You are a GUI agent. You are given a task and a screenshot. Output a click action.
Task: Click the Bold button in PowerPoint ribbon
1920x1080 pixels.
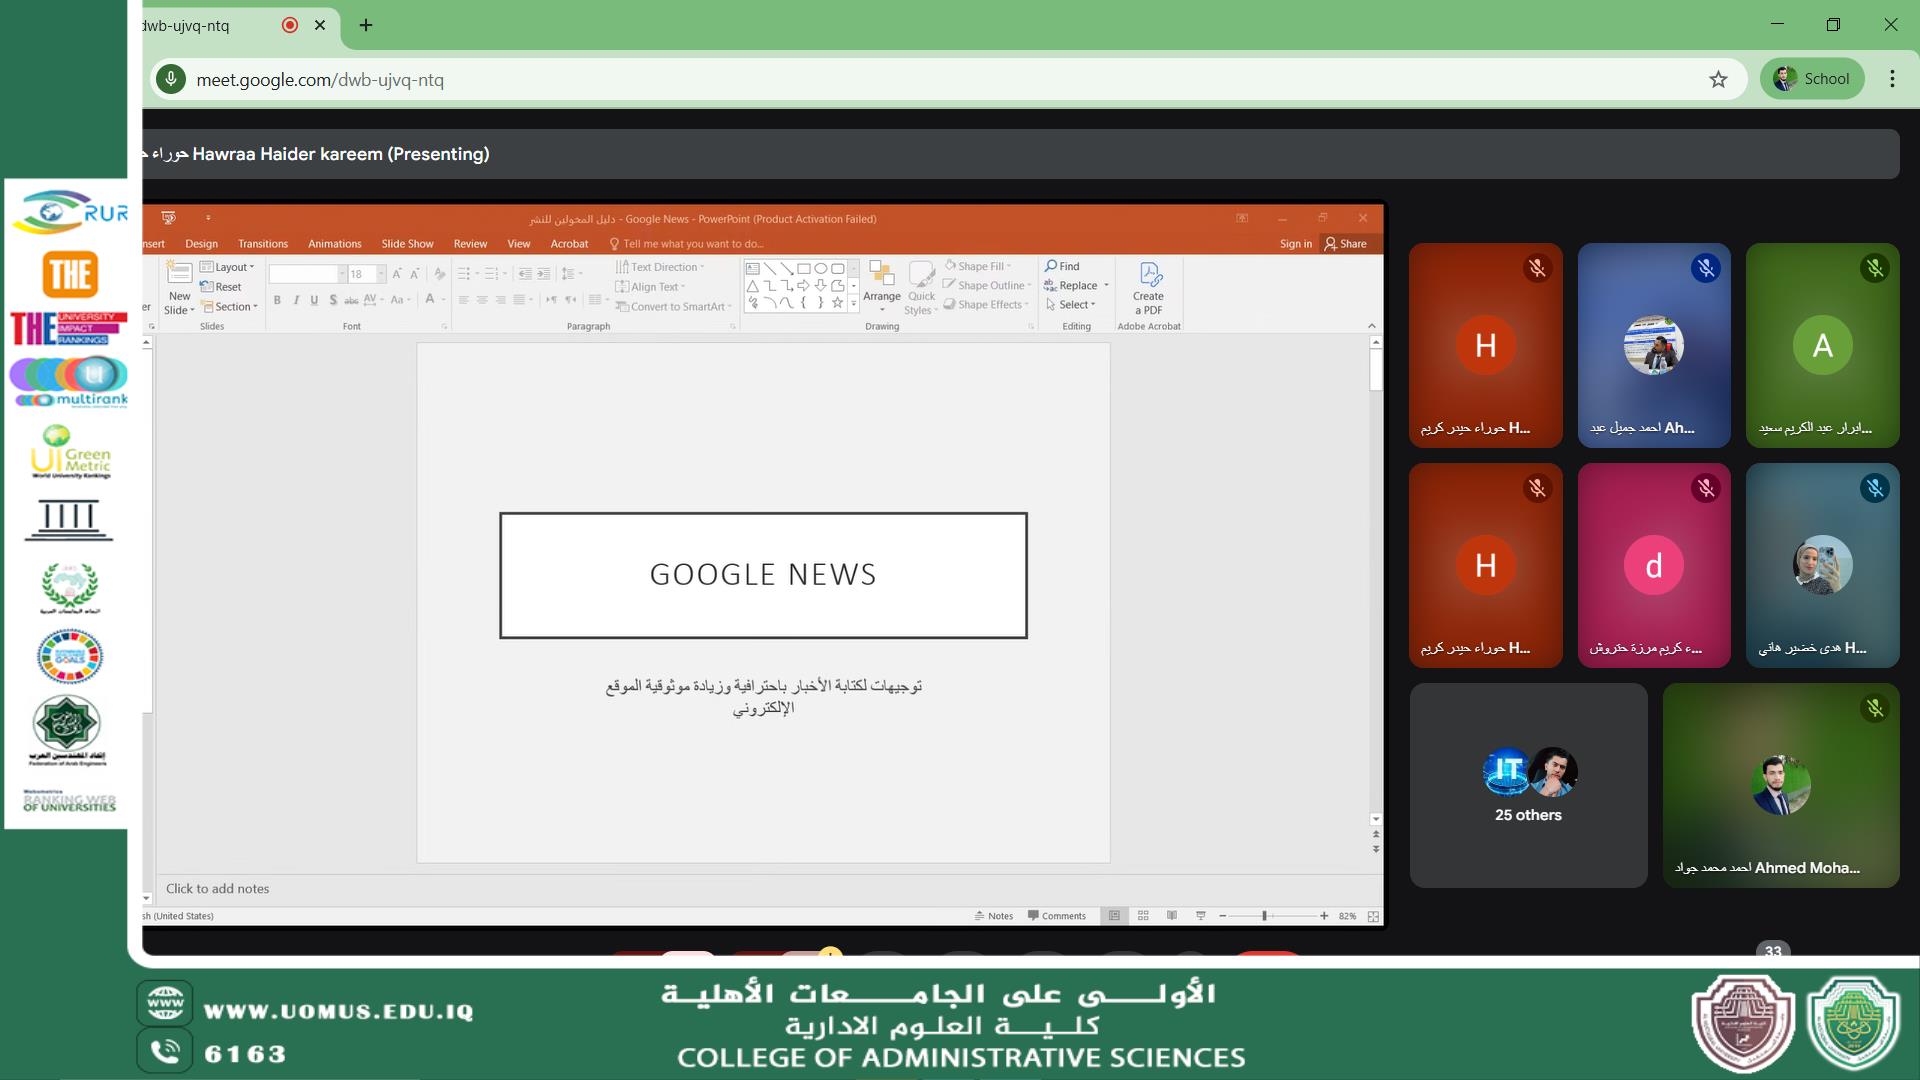277,300
